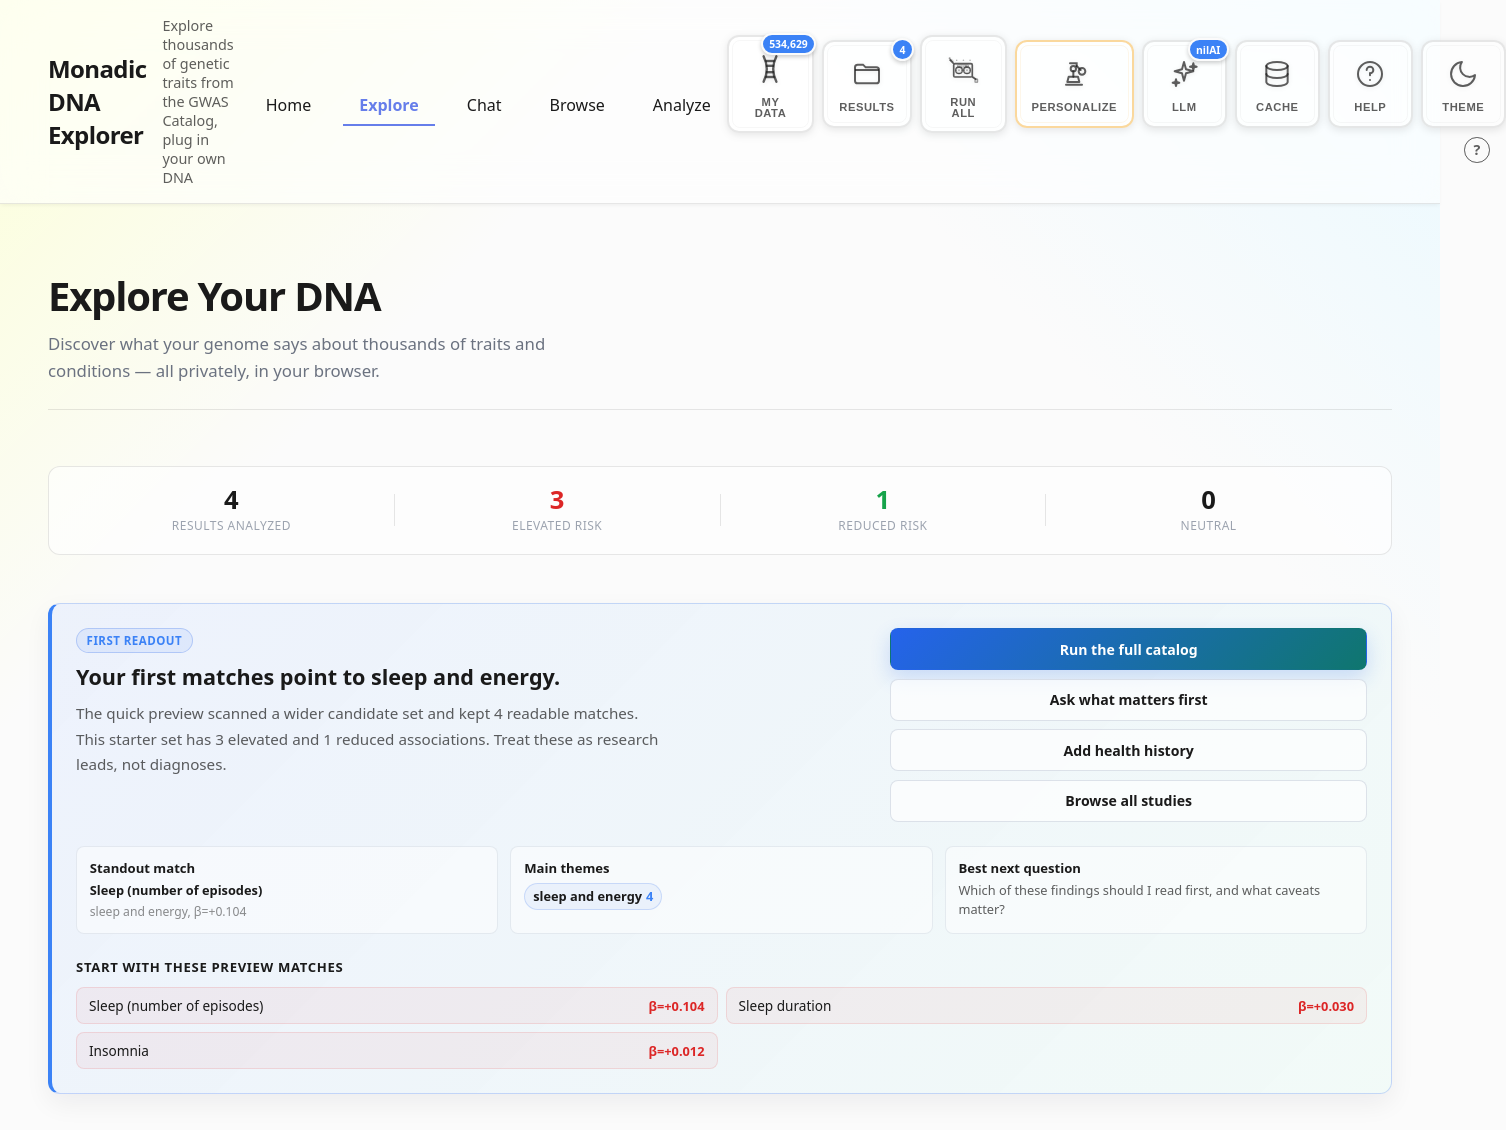1506x1130 pixels.
Task: Open the Analyze tab
Action: pyautogui.click(x=682, y=105)
